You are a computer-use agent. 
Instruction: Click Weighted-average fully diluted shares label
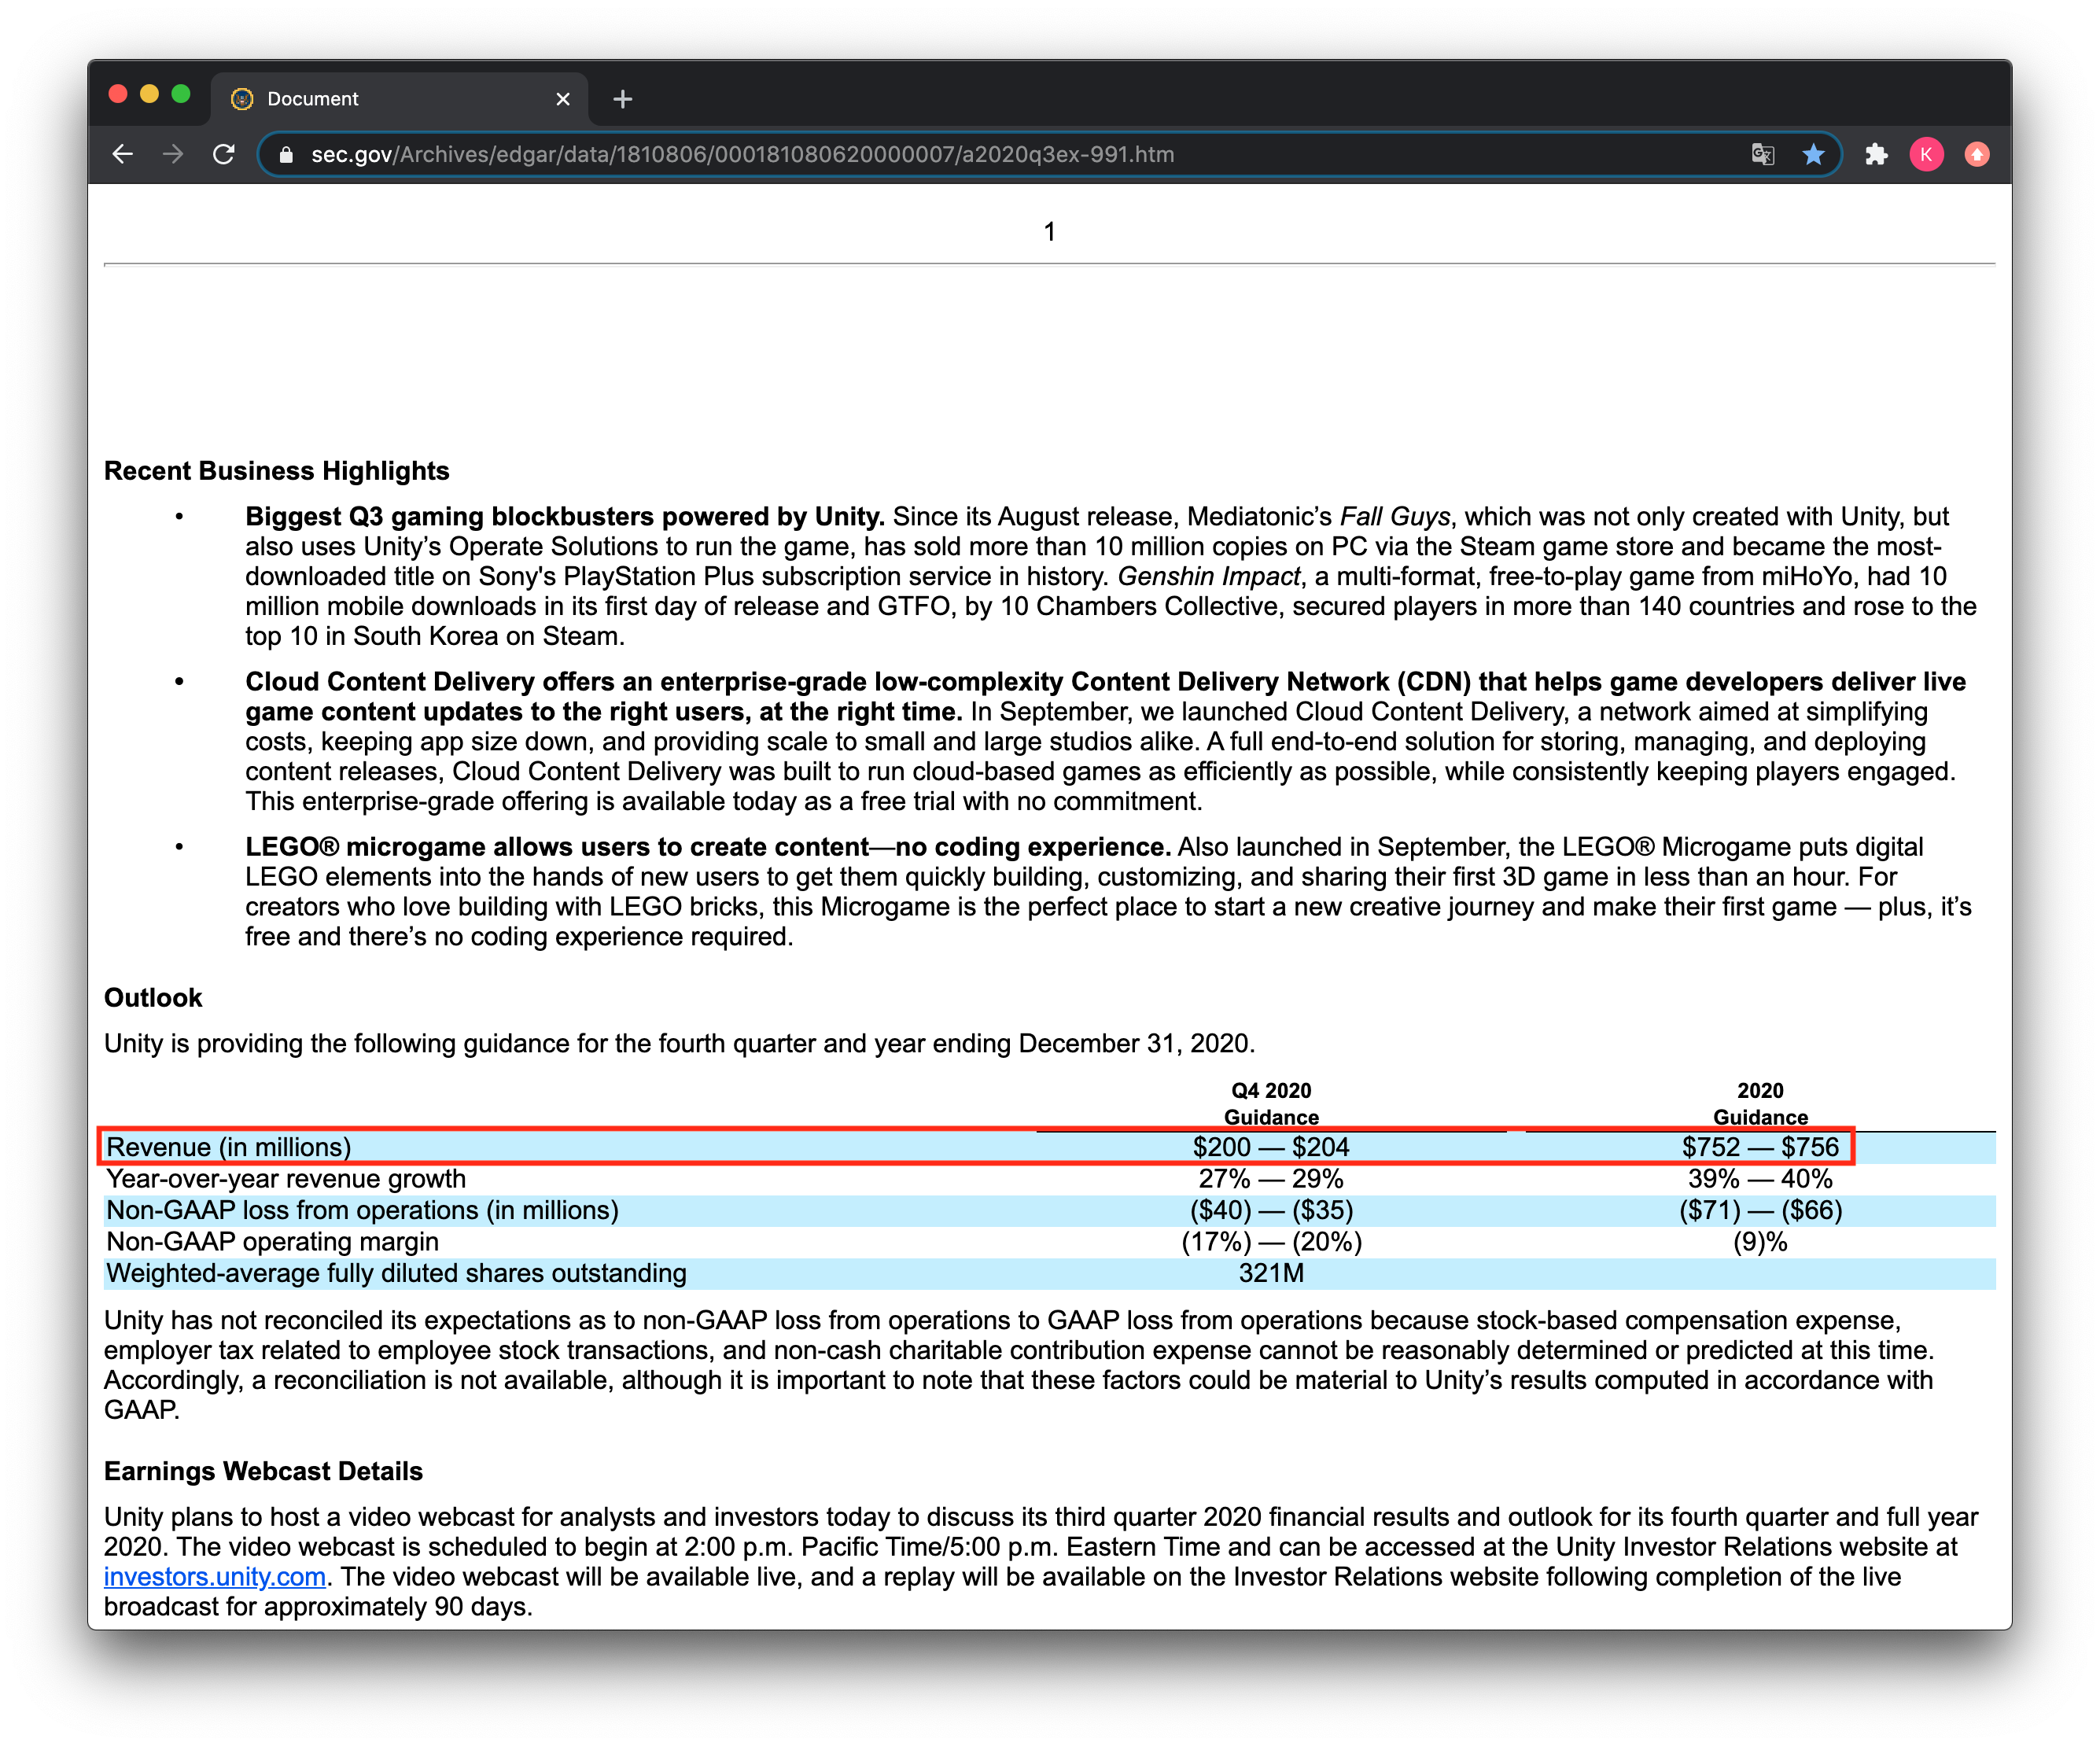[x=396, y=1273]
